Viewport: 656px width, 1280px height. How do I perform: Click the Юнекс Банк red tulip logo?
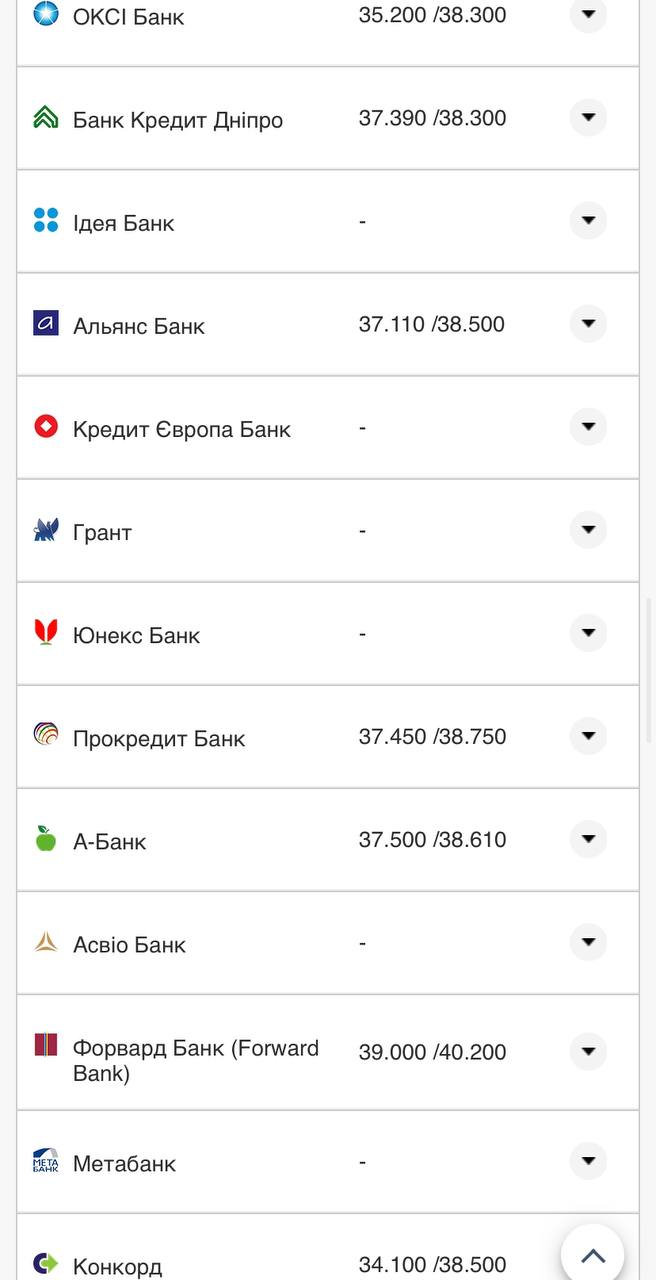(46, 632)
